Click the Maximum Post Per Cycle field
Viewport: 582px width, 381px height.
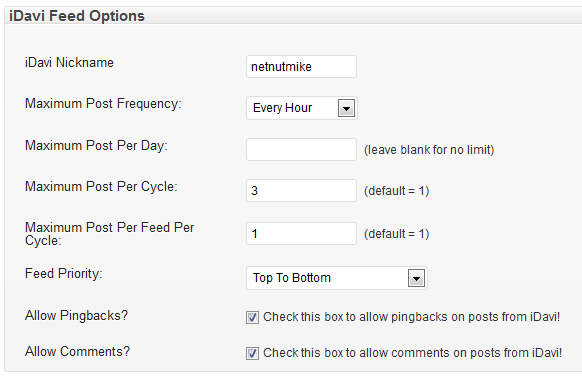tap(301, 190)
